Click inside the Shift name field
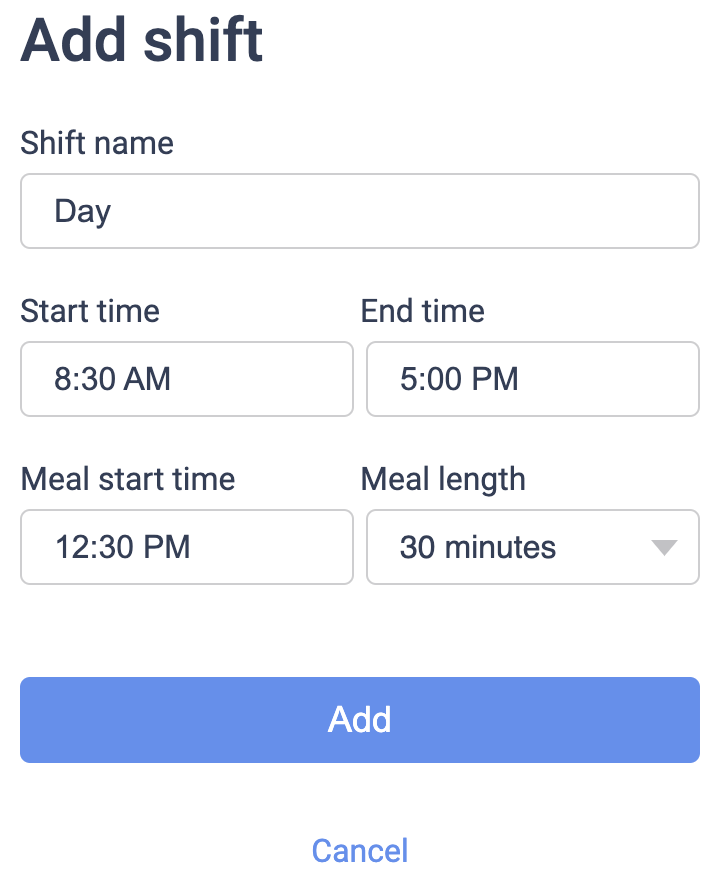Screen dimensions: 720x887 click(x=360, y=211)
